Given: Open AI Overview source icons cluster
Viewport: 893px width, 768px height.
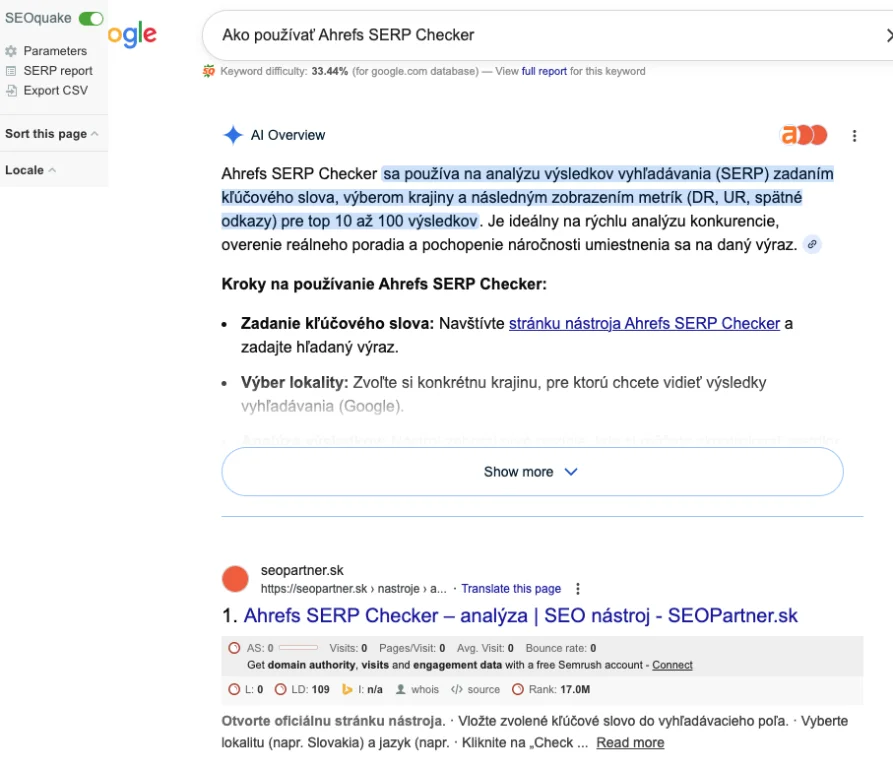Looking at the screenshot, I should (803, 135).
